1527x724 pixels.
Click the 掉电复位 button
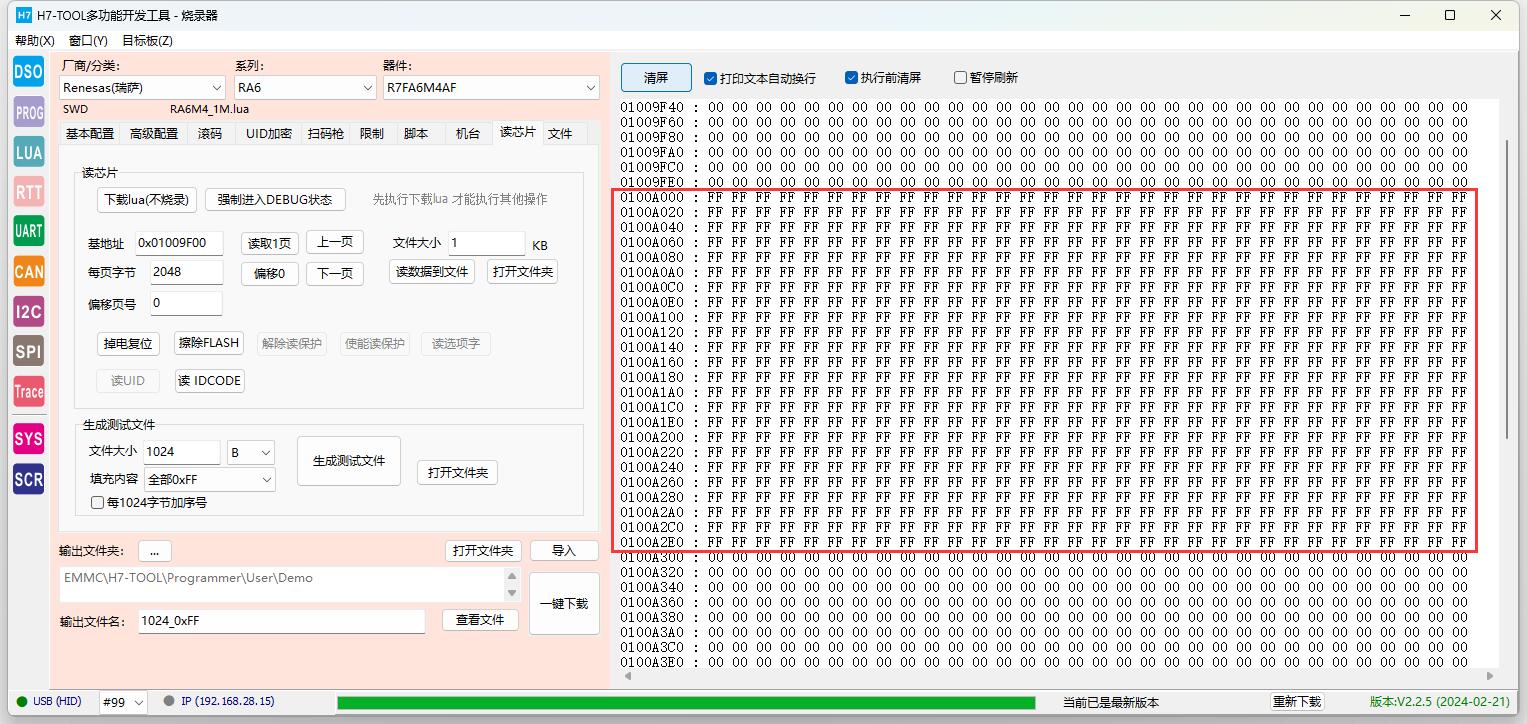click(128, 344)
